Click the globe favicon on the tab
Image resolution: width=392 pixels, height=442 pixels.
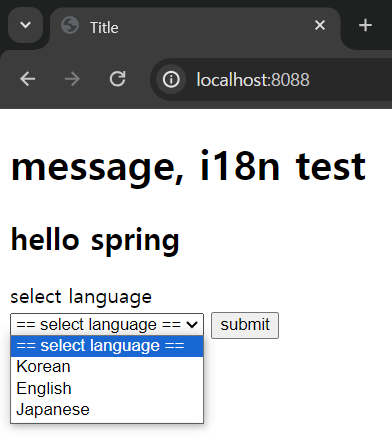(70, 25)
